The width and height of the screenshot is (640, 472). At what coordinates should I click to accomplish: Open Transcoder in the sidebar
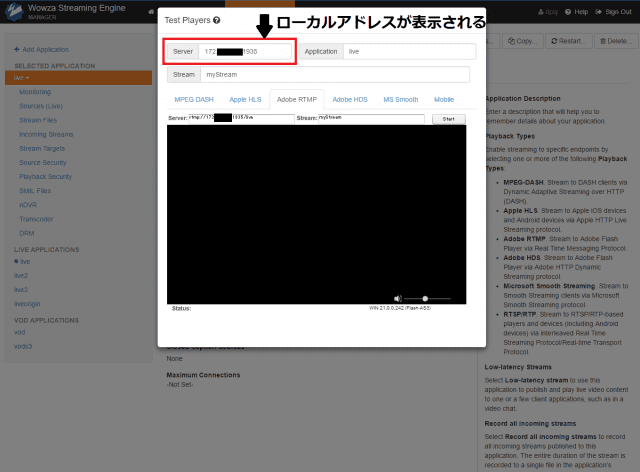36,219
